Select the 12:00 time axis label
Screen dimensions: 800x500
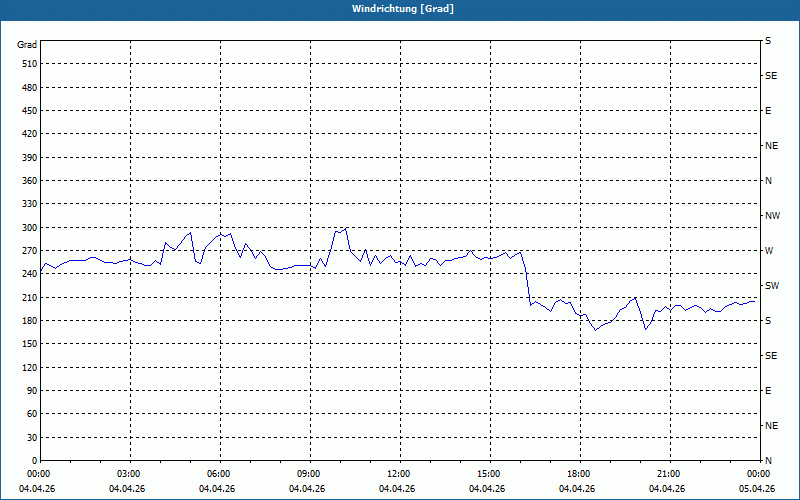[x=400, y=474]
